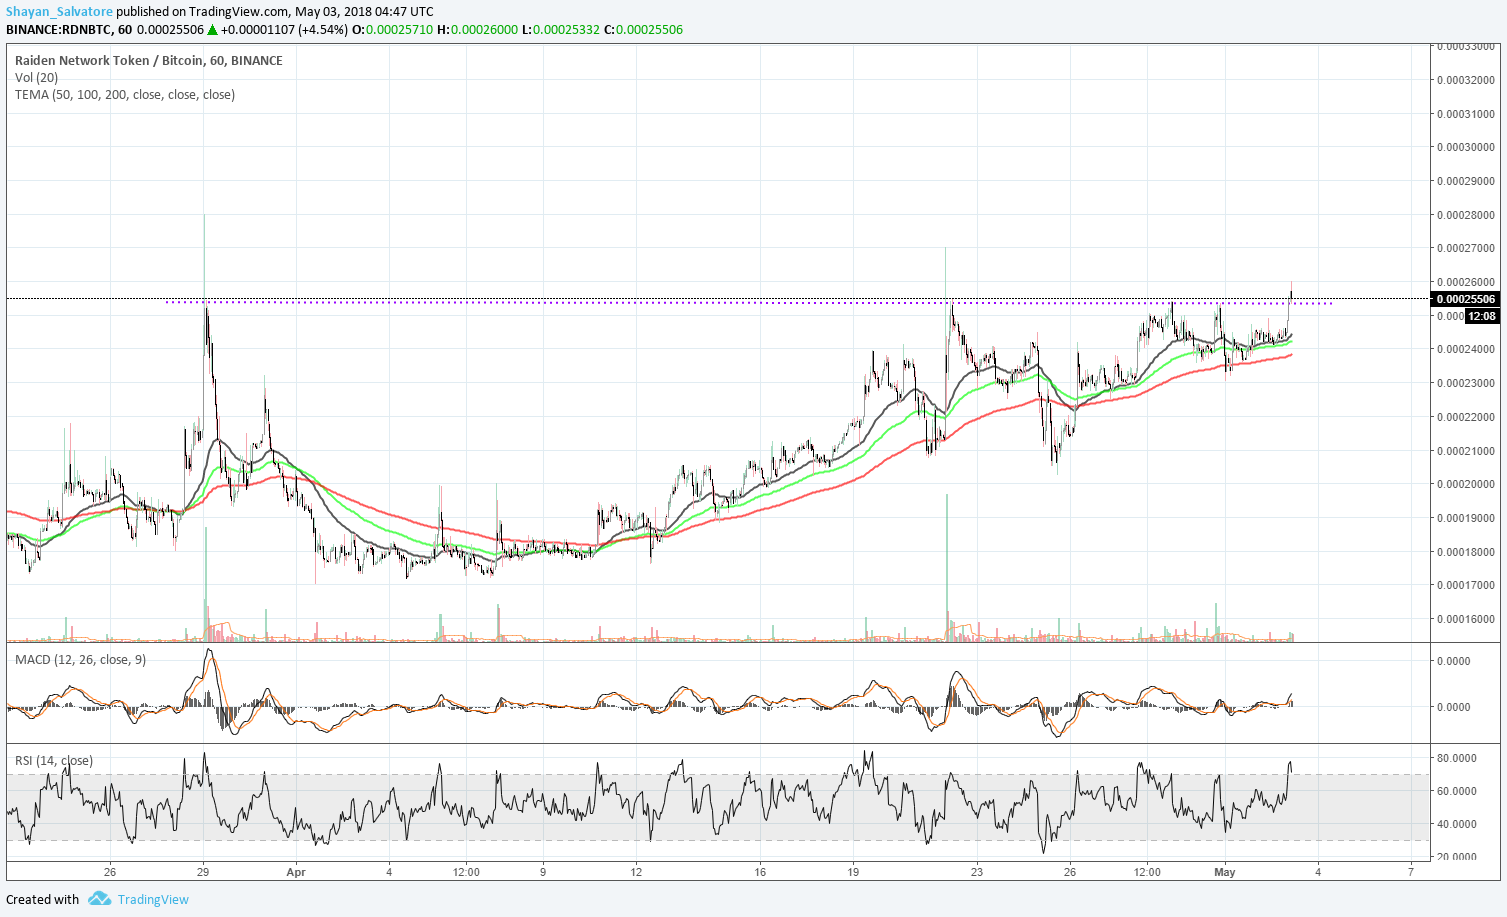Viewport: 1507px width, 917px height.
Task: Click the Raiden Network Token / Bitcoin chart title
Action: pyautogui.click(x=149, y=60)
